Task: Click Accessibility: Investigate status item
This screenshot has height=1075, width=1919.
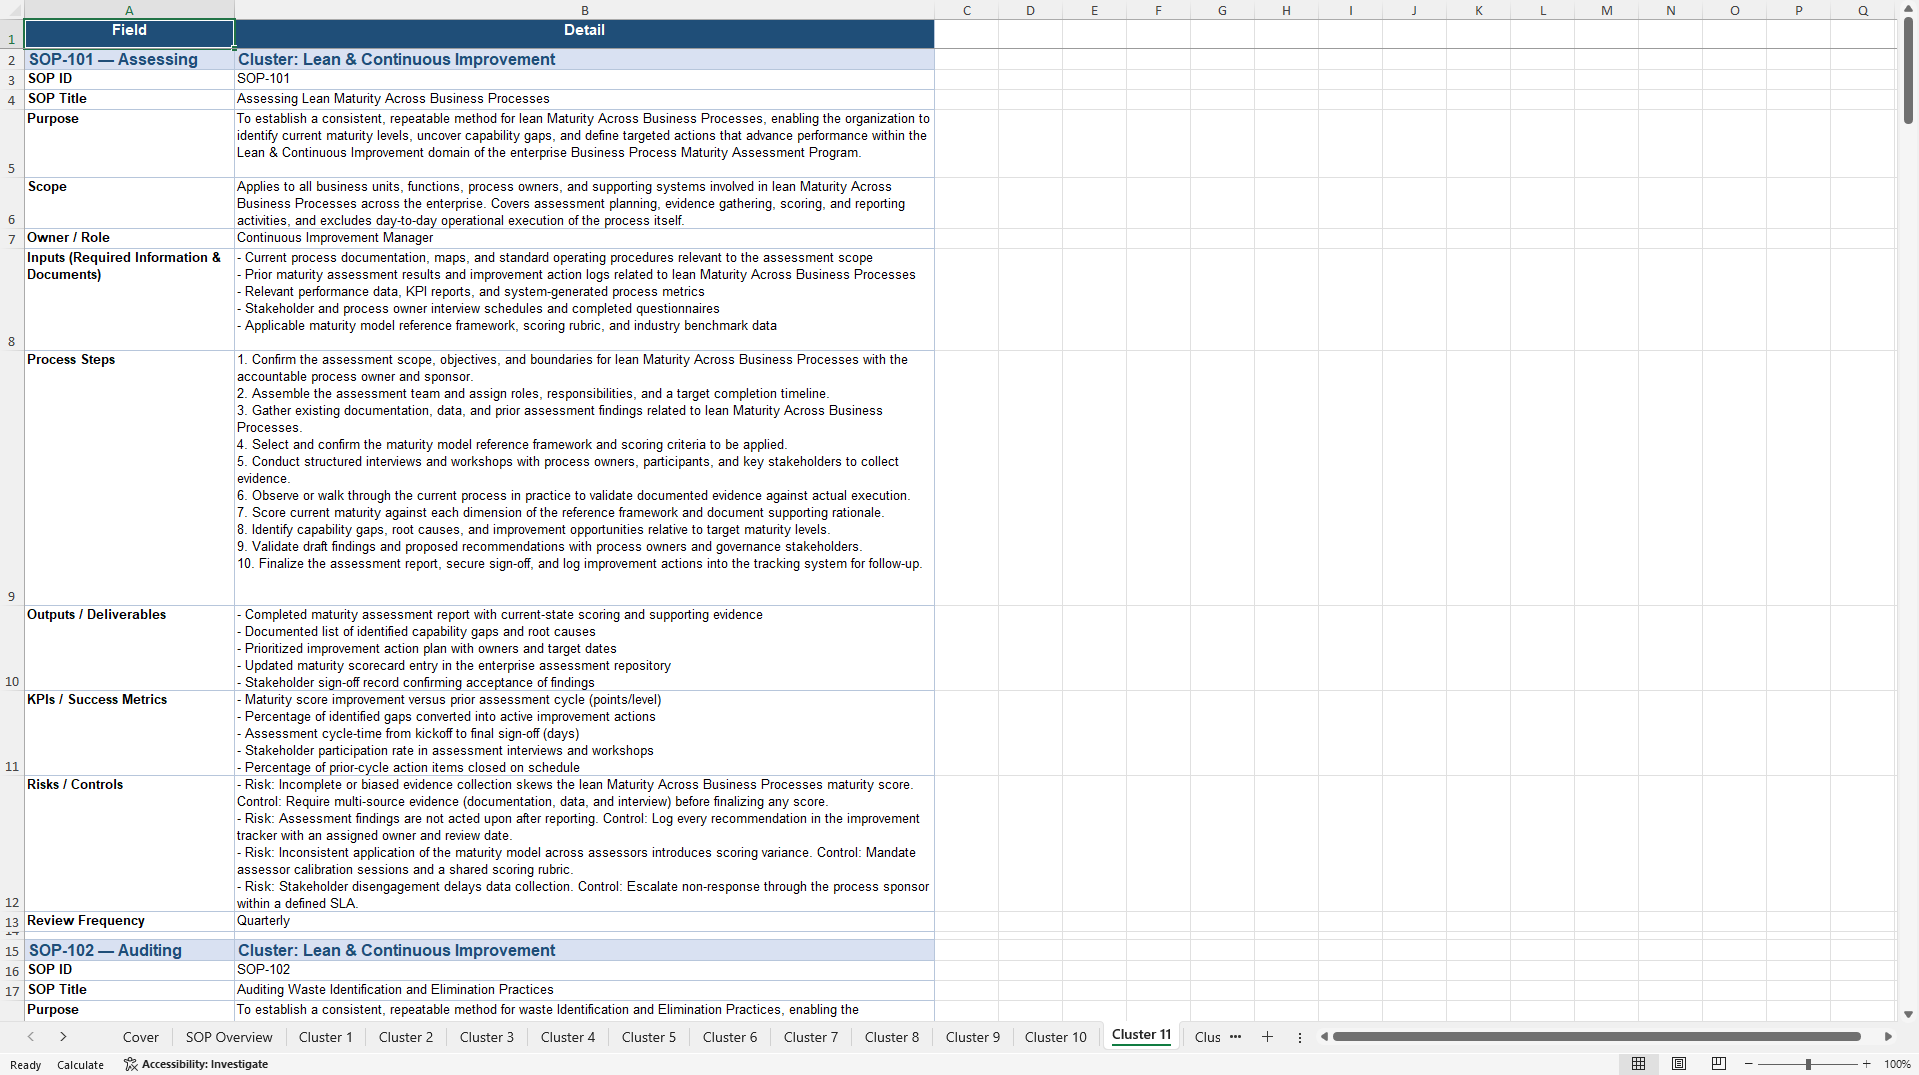Action: pyautogui.click(x=196, y=1064)
